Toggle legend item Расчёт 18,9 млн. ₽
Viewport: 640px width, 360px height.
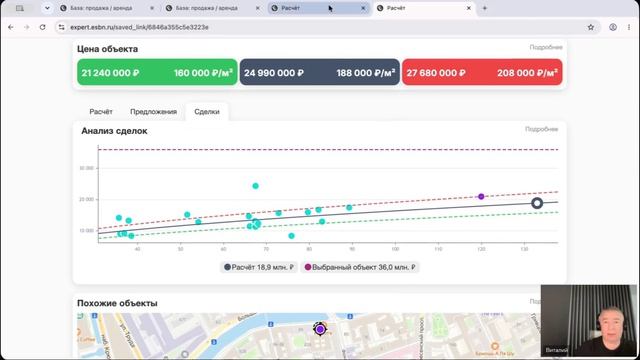pos(259,267)
